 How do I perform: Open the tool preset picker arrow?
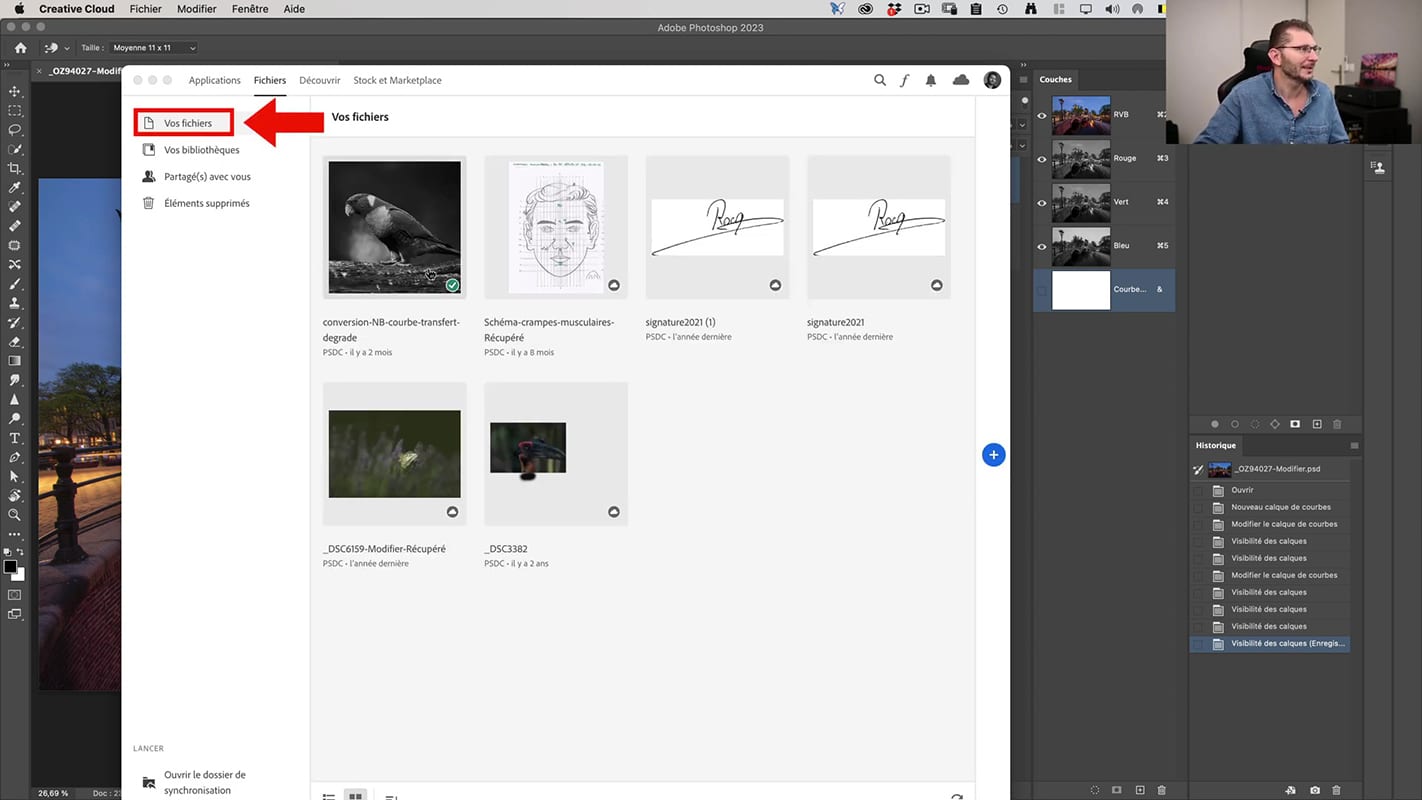[x=67, y=48]
